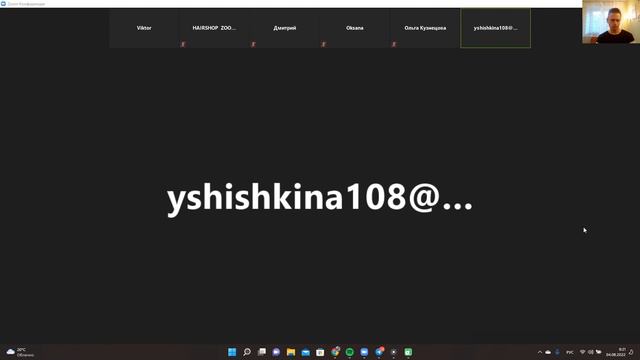Open File Explorer from the taskbar

click(x=291, y=352)
